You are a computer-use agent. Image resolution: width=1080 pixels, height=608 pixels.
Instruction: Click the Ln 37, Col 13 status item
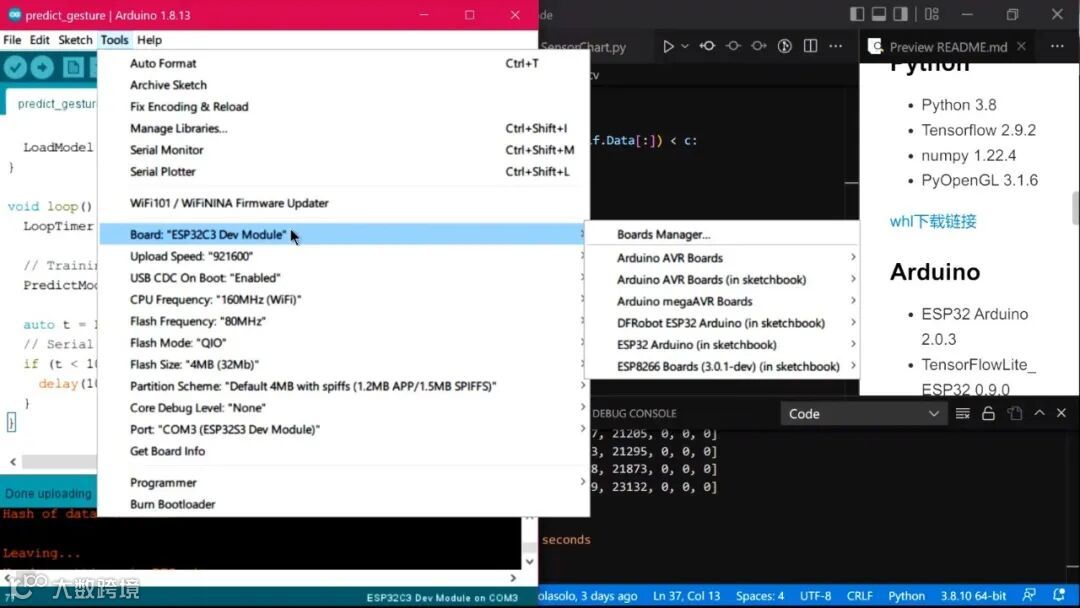[686, 596]
